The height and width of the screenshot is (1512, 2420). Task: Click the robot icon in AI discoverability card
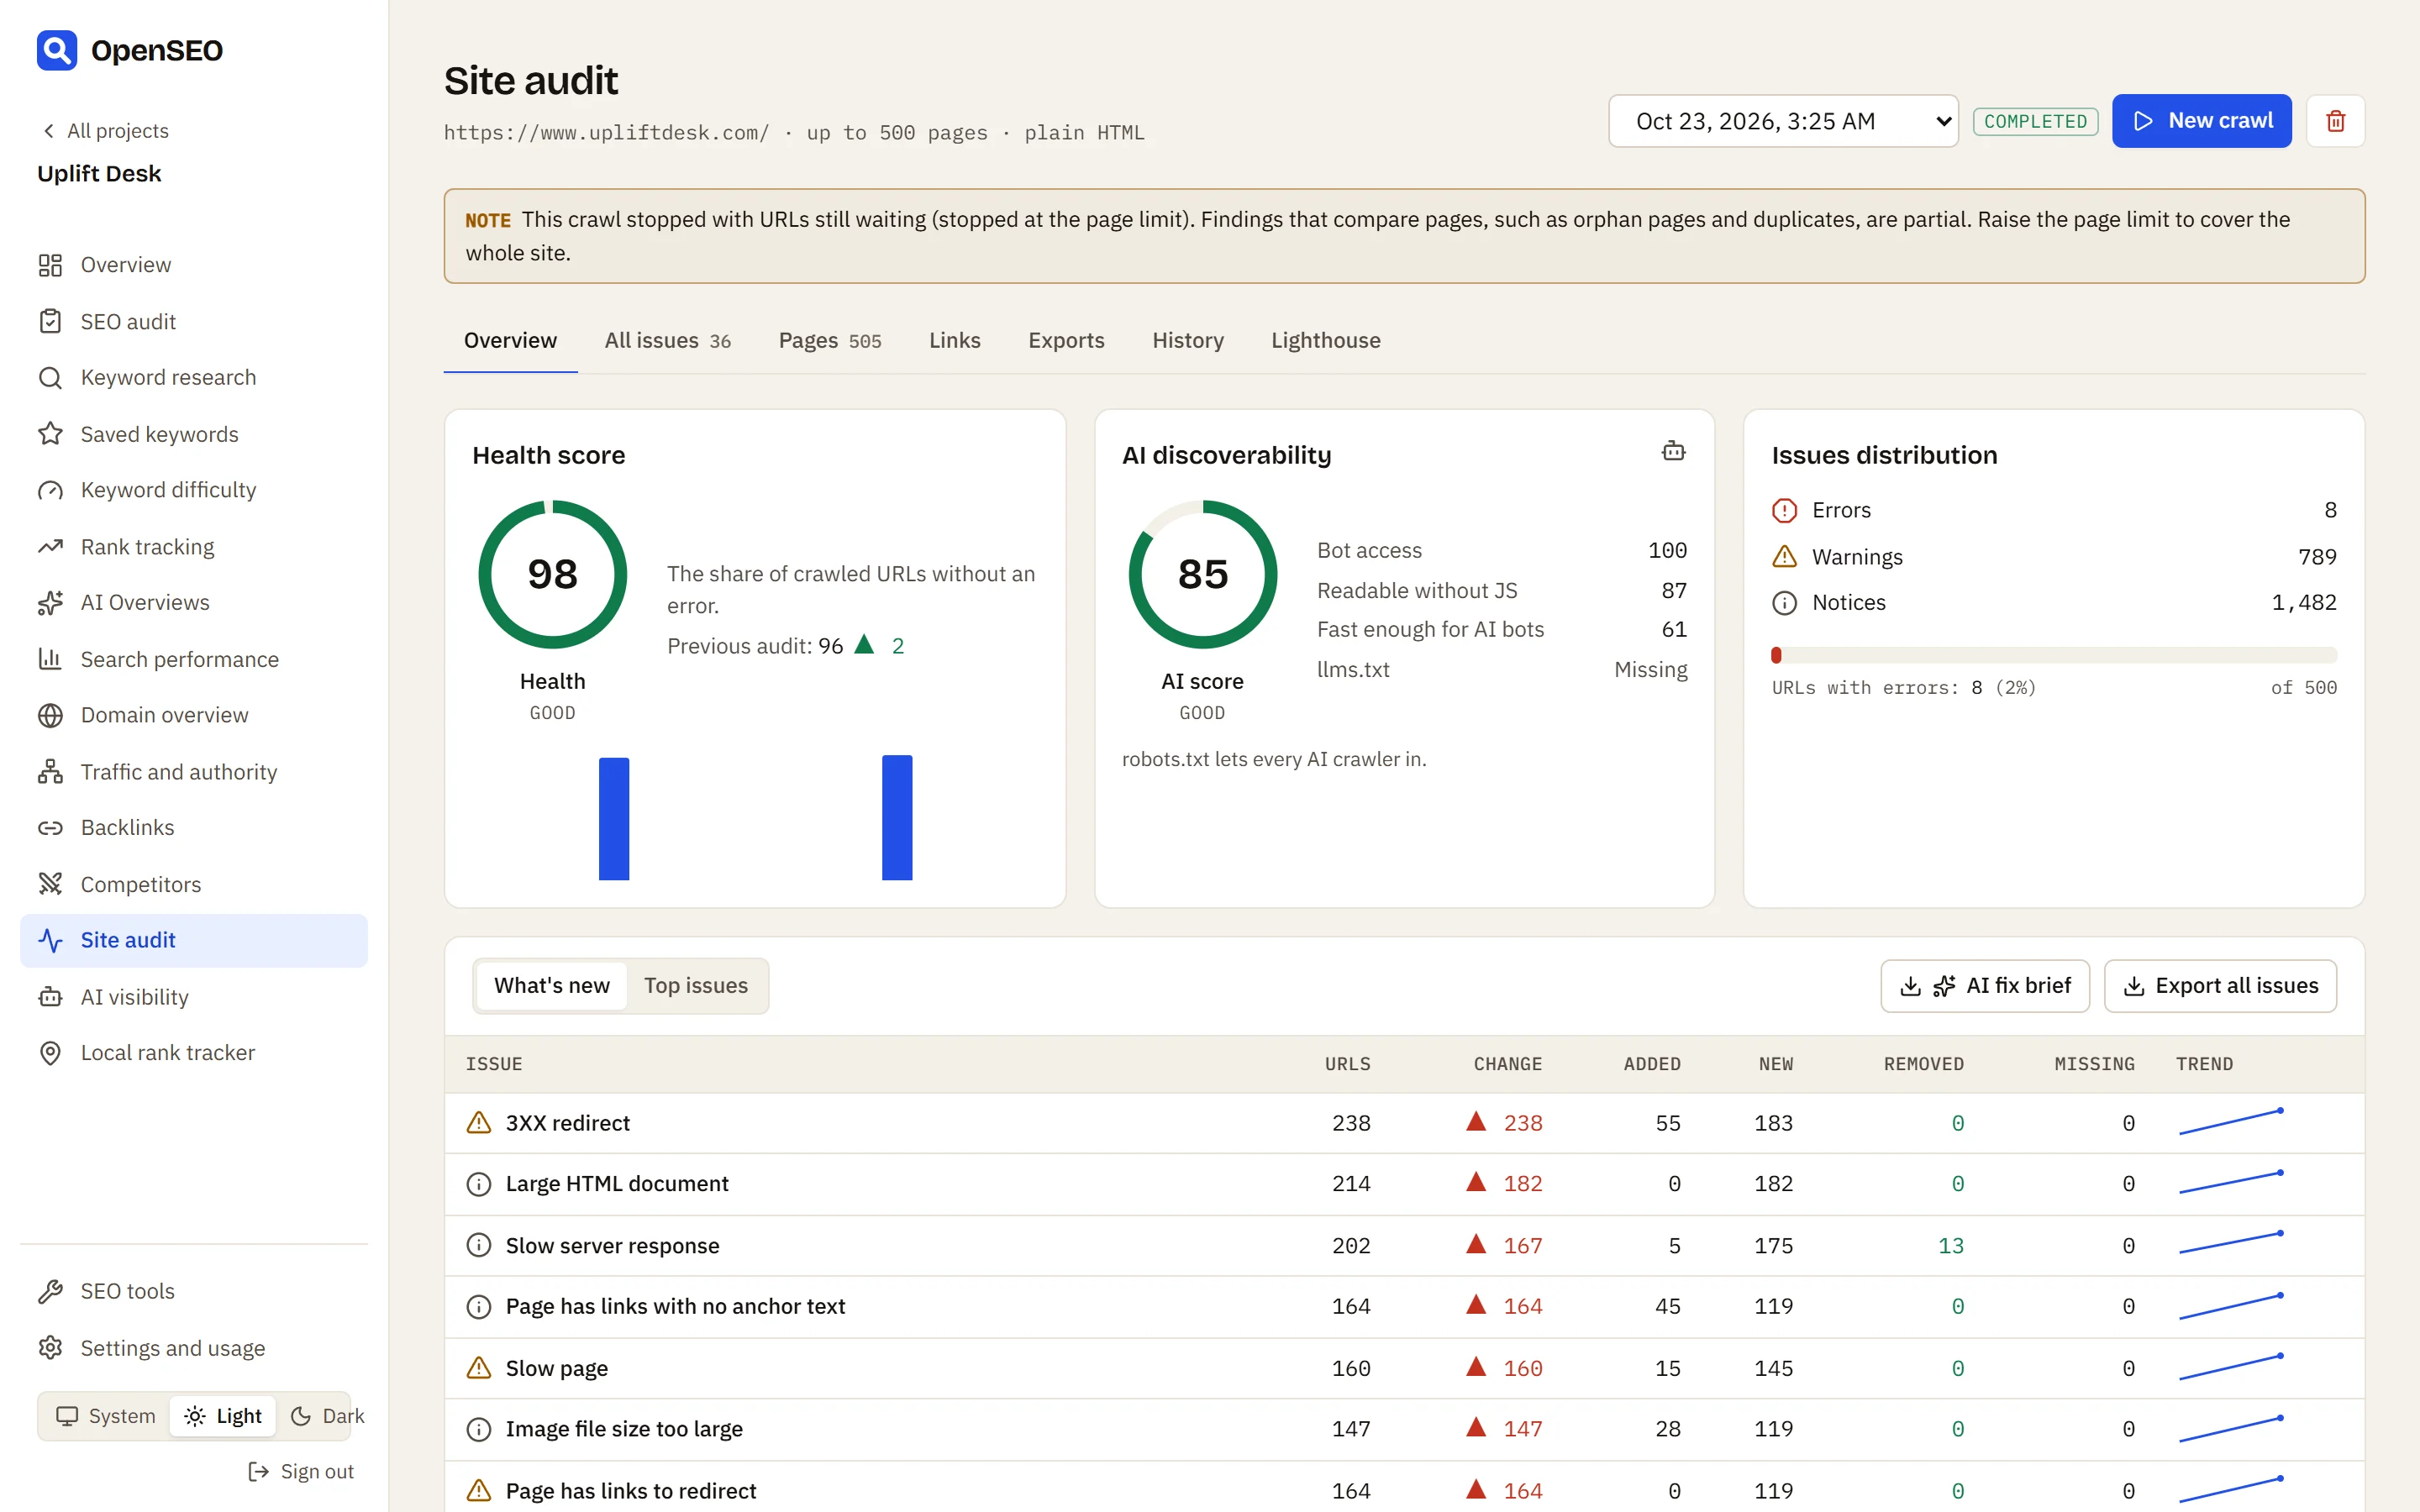(x=1673, y=452)
